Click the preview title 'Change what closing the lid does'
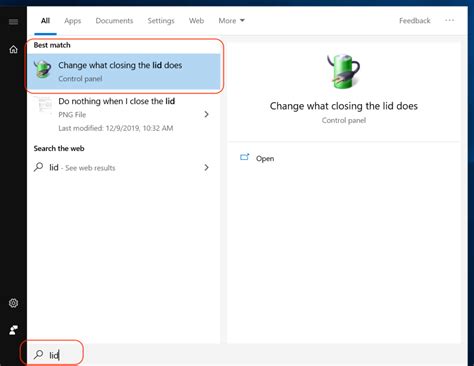474x366 pixels. coord(344,106)
